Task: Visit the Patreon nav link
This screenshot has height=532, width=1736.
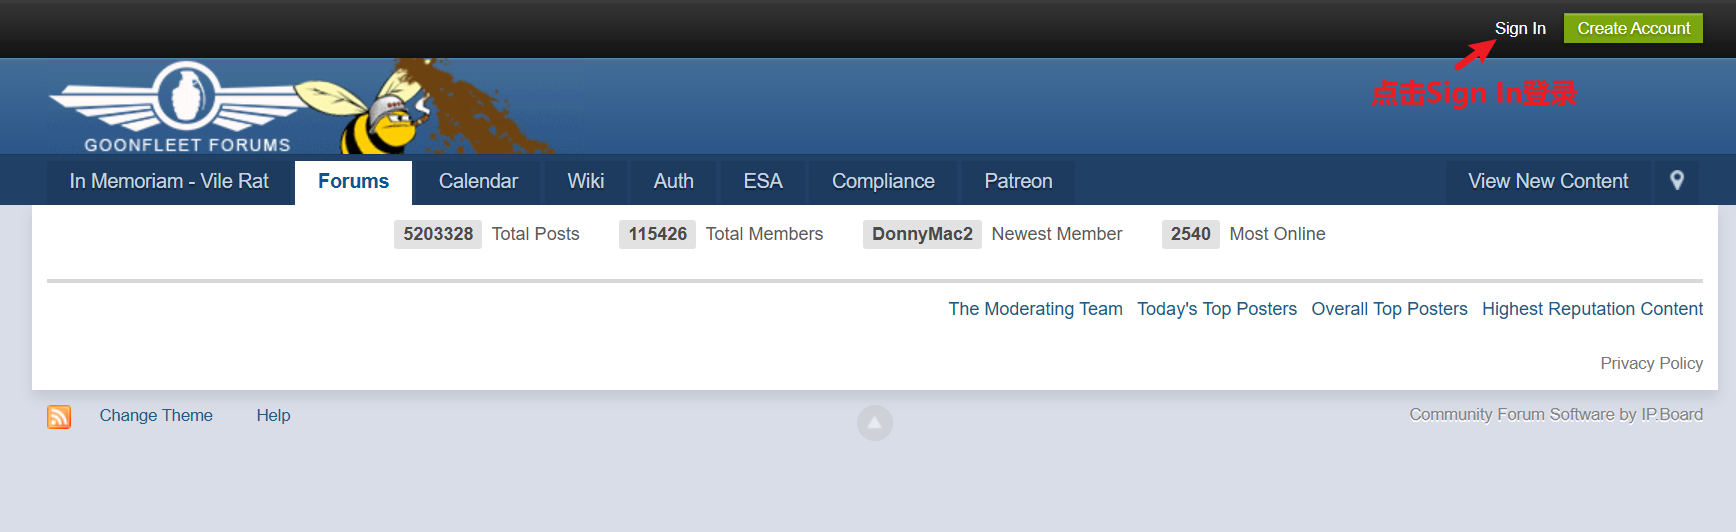Action: point(1018,181)
